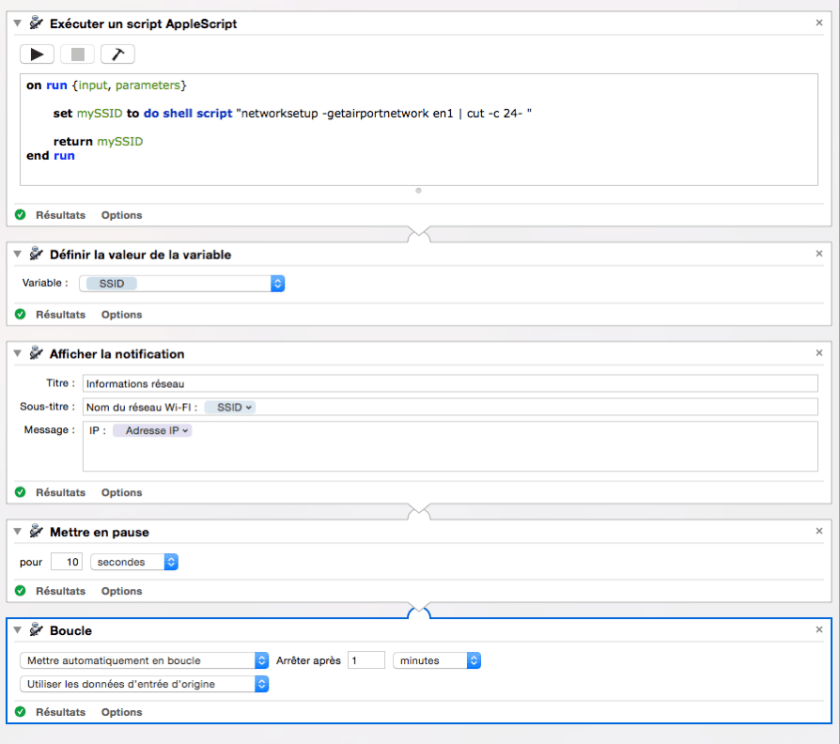Remove the Définir la valeur de la variable action
This screenshot has width=840, height=744.
[x=819, y=254]
